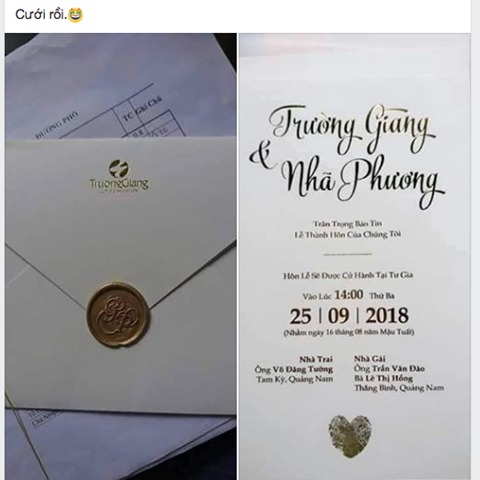Click the "Nhã Phương" calligraphy name

(363, 182)
